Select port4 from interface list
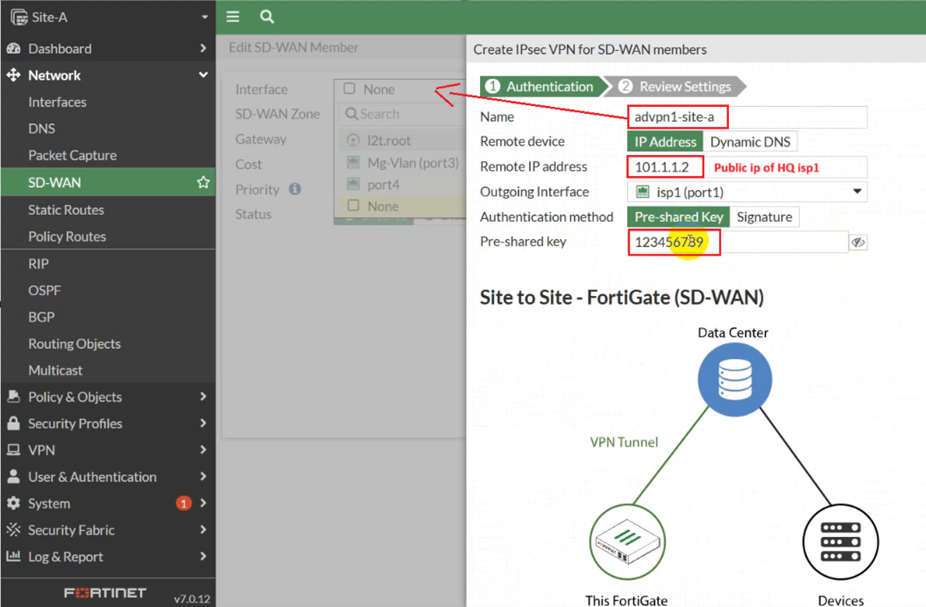 [x=403, y=184]
